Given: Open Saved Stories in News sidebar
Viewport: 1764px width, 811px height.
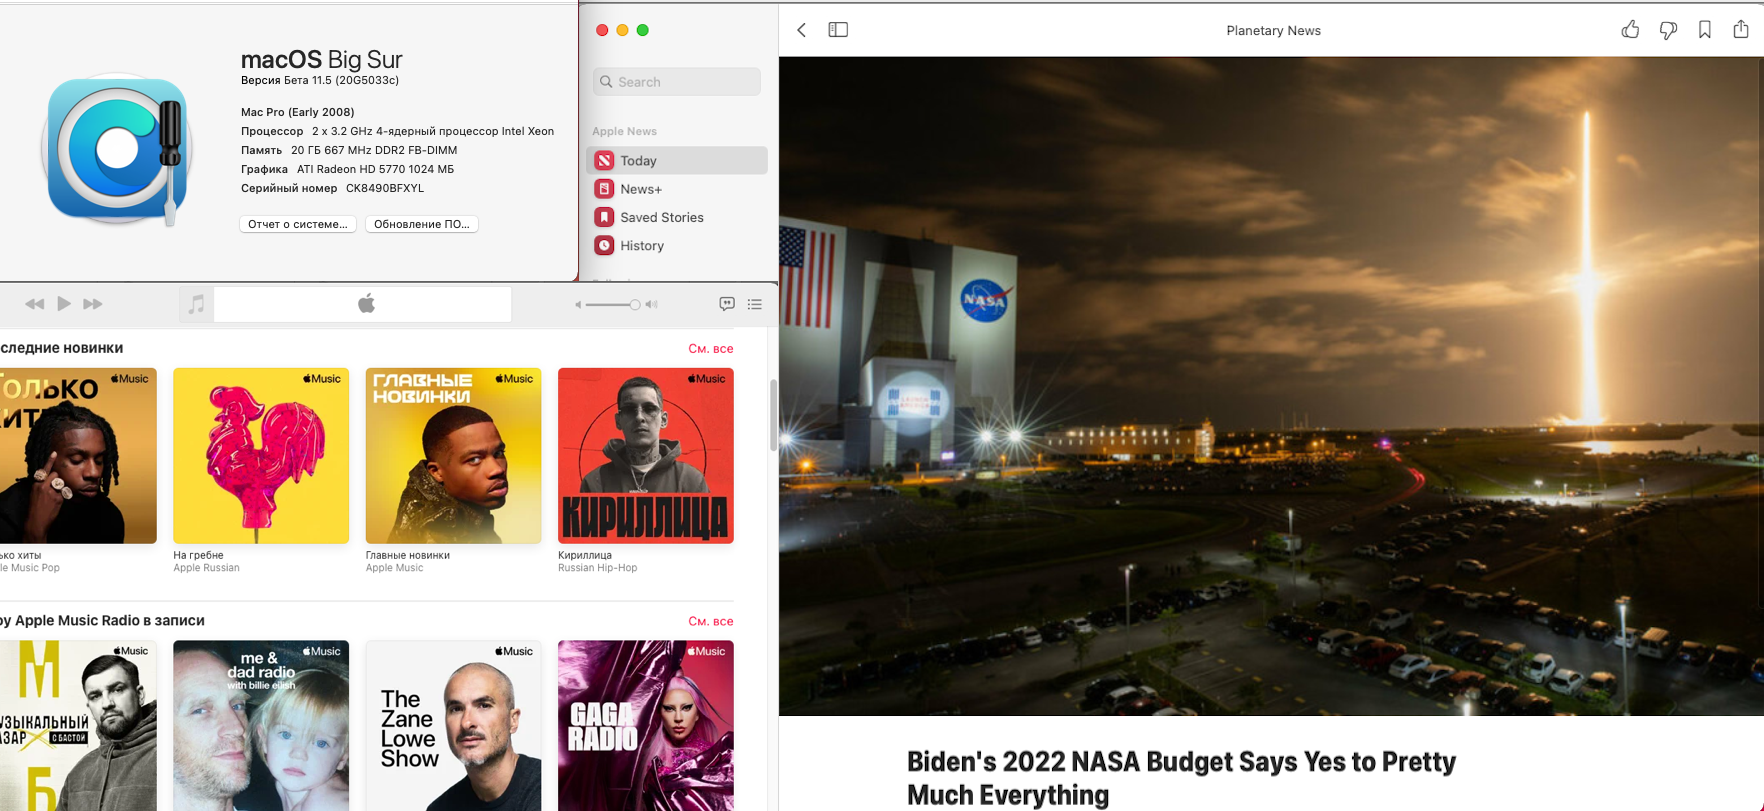Looking at the screenshot, I should click(x=677, y=217).
